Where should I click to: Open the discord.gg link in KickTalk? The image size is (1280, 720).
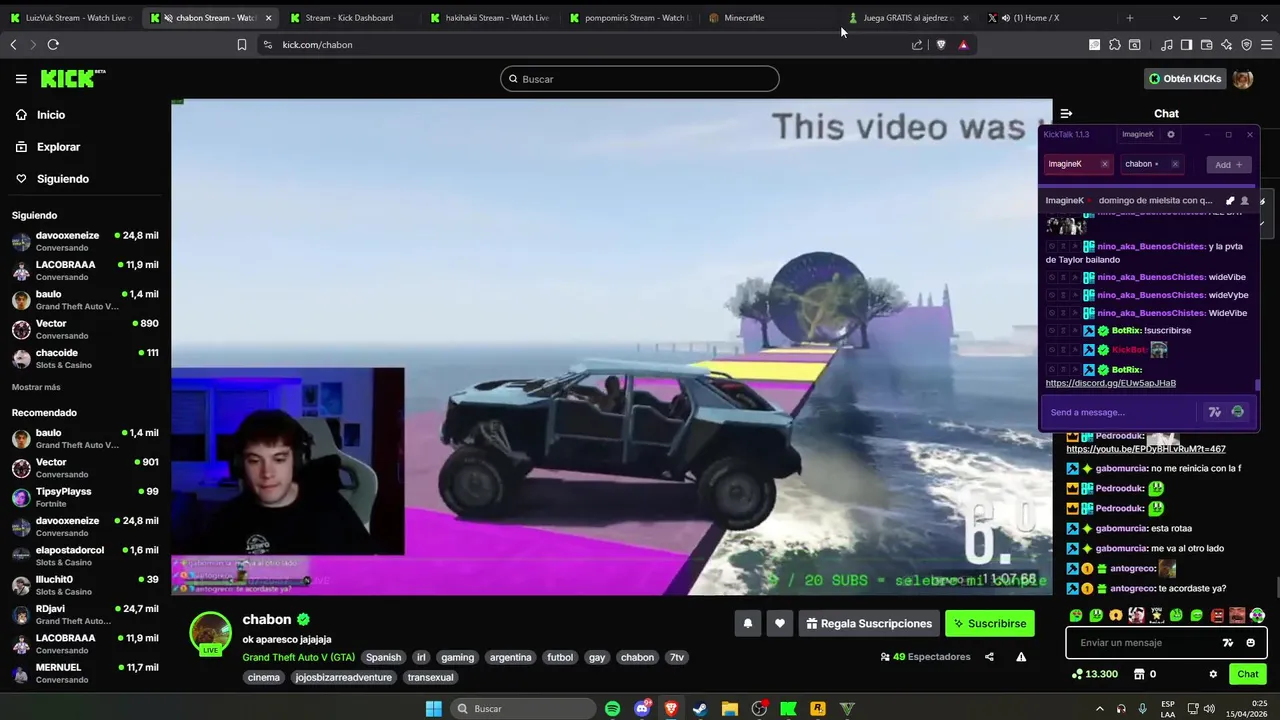(x=1110, y=383)
